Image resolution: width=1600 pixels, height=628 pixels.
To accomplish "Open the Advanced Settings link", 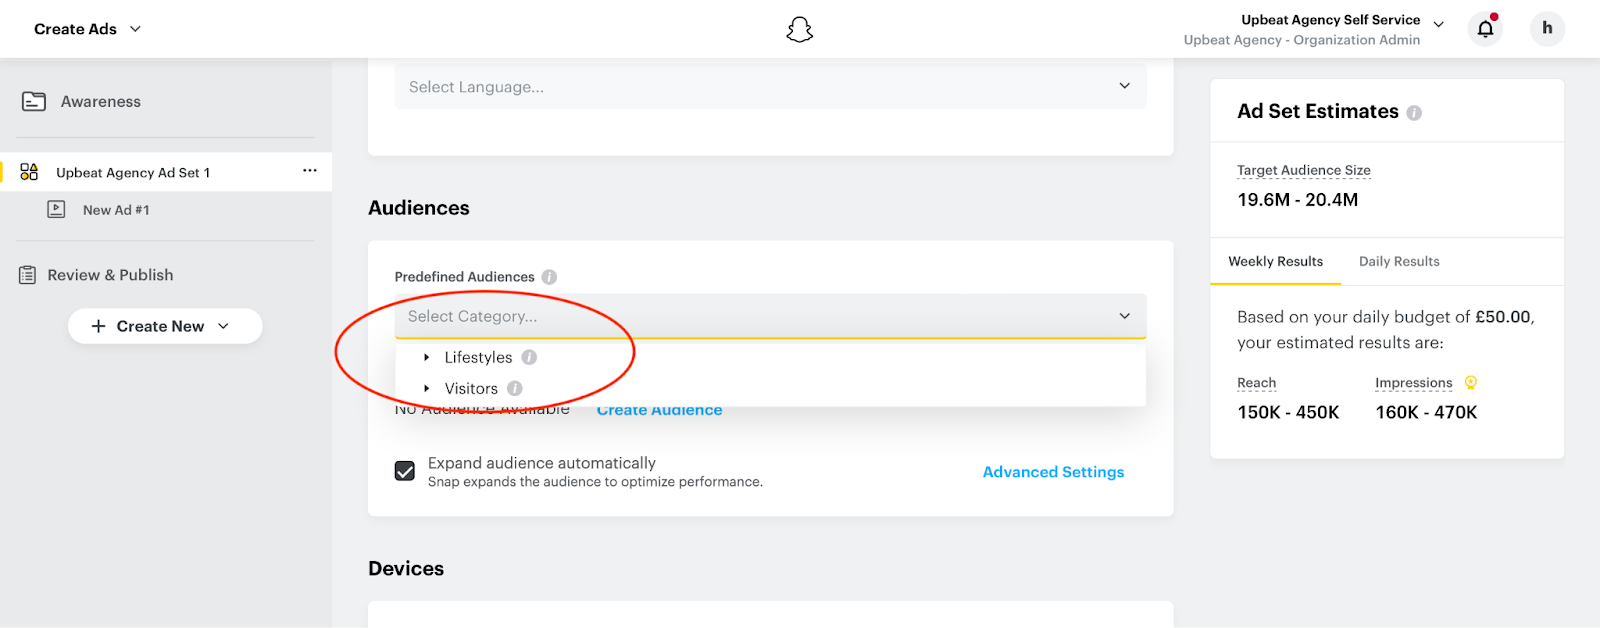I will pos(1053,472).
